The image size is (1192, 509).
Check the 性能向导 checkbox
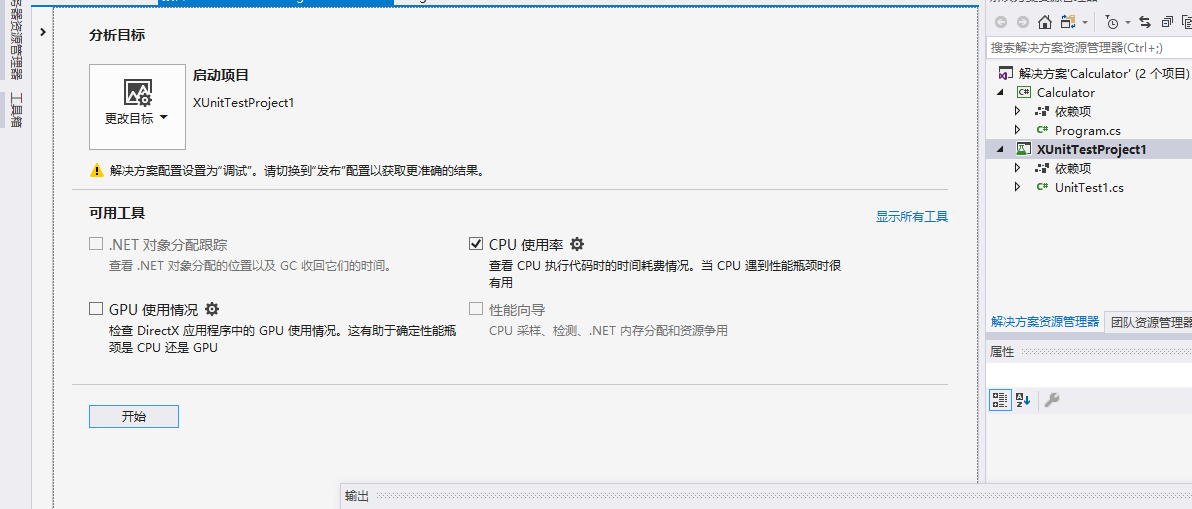(476, 309)
